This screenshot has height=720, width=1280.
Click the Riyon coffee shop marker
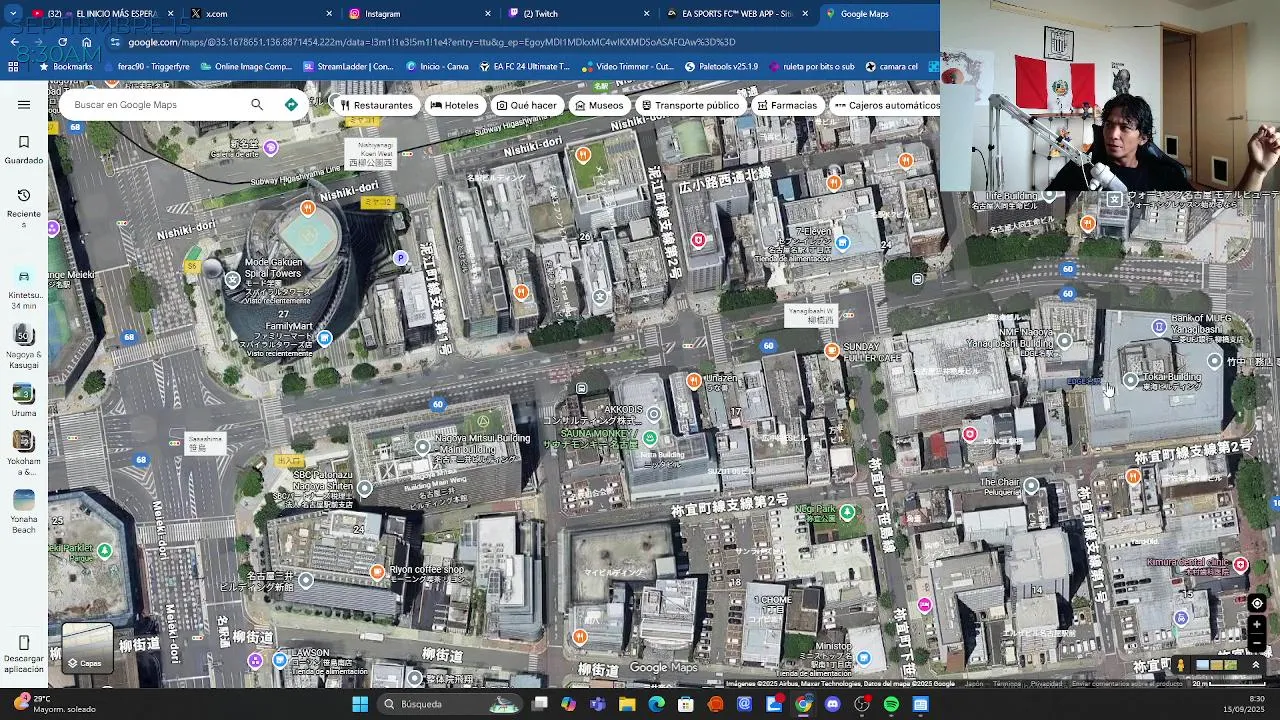point(376,572)
